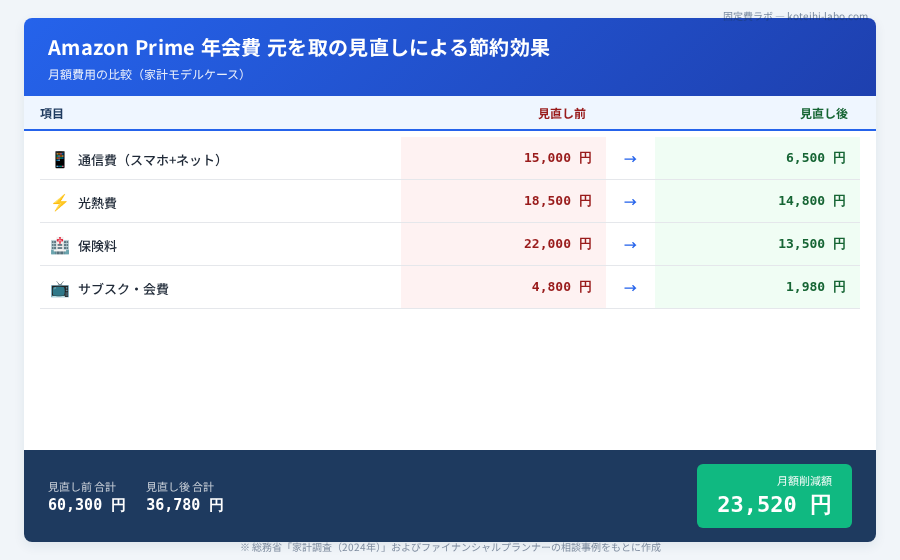The image size is (900, 560).
Task: Click the hospital icon beside 保険料
Action: coord(60,246)
